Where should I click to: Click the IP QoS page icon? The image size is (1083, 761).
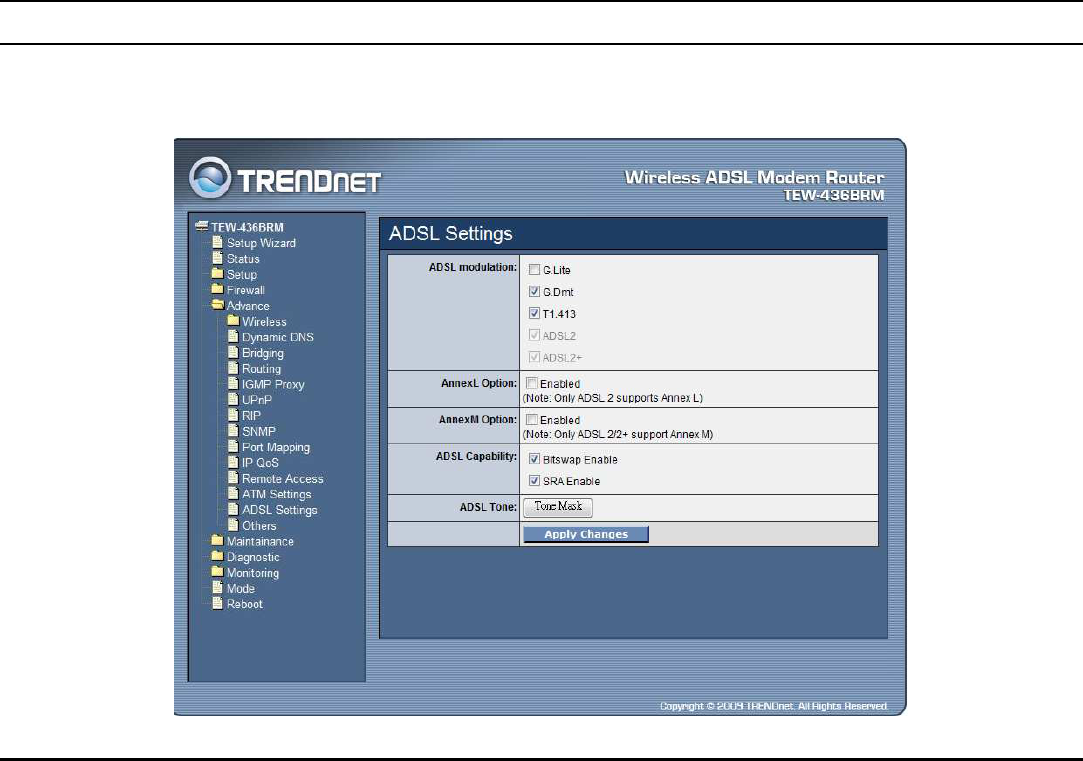pyautogui.click(x=233, y=461)
